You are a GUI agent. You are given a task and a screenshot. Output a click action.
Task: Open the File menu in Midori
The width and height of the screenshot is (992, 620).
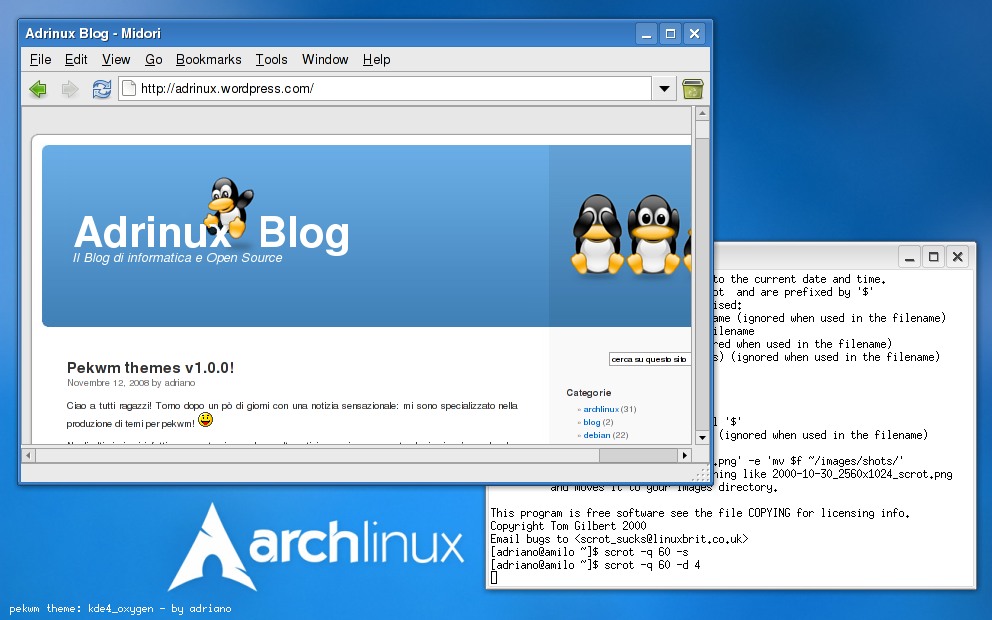click(x=40, y=59)
